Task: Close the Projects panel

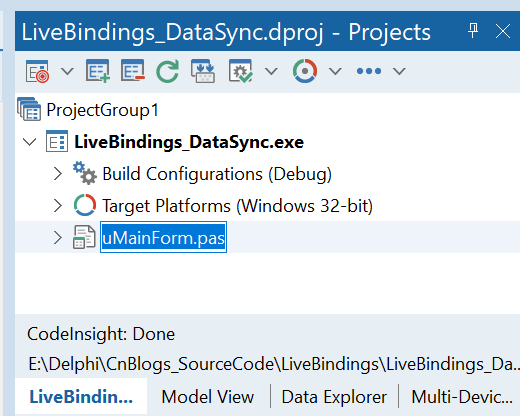Action: coord(503,31)
